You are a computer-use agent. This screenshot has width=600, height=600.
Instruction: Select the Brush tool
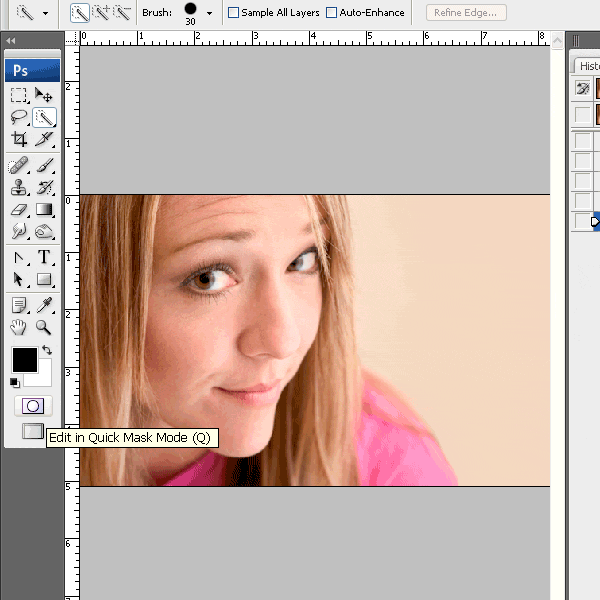[44, 165]
